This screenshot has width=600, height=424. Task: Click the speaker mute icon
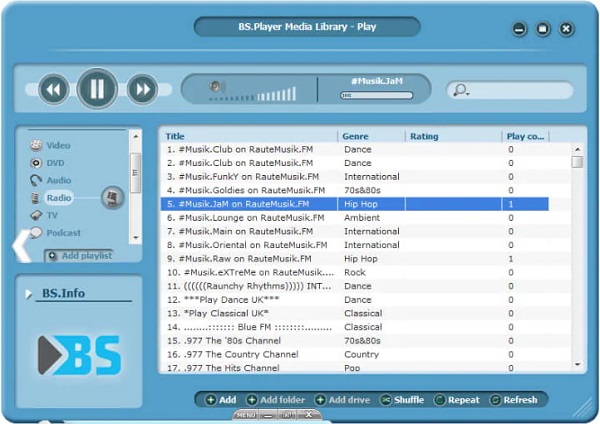click(x=217, y=86)
